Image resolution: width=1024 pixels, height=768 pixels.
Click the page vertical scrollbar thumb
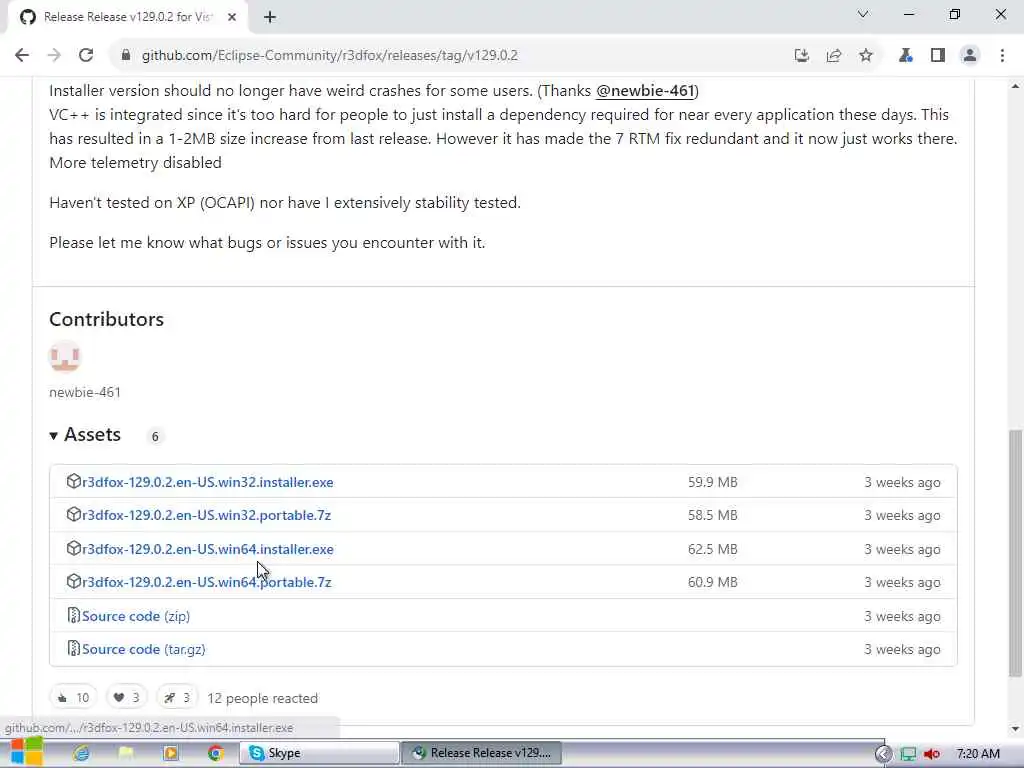pos(1016,554)
